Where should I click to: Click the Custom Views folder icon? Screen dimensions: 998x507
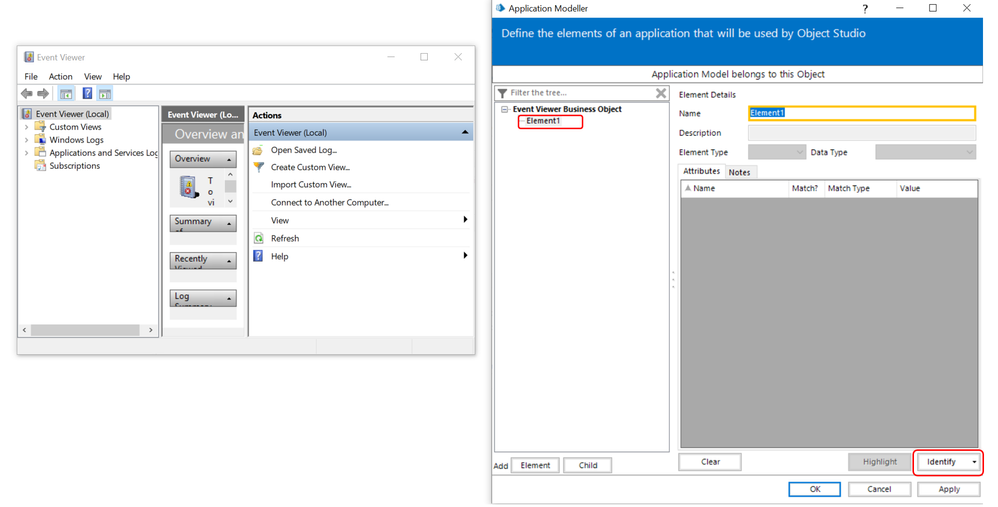click(x=40, y=126)
